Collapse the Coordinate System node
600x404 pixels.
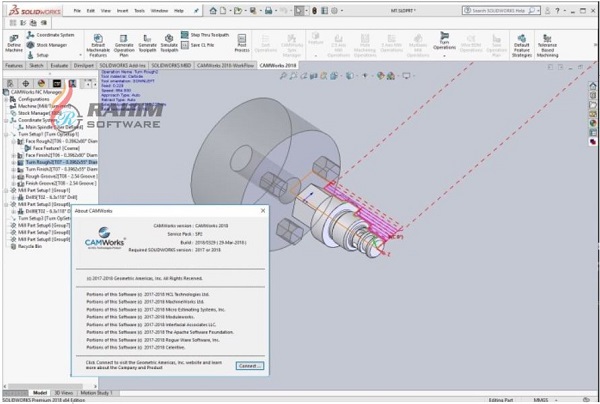6,120
